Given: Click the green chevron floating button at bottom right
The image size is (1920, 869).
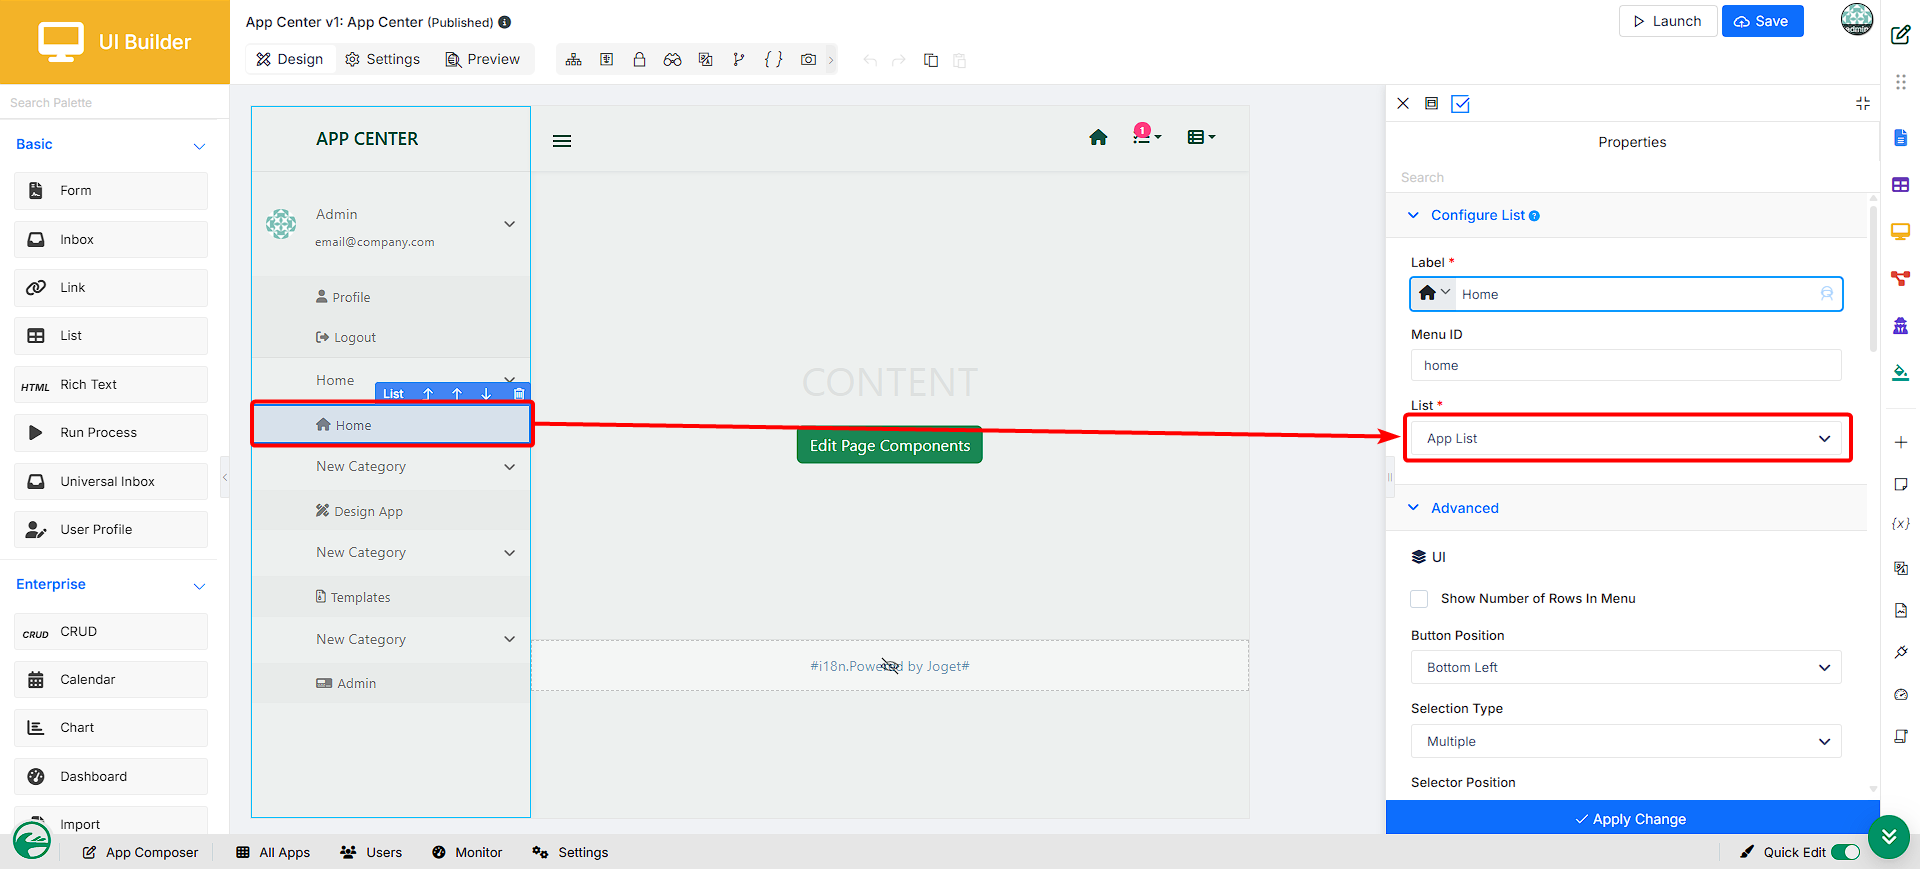Looking at the screenshot, I should 1888,836.
